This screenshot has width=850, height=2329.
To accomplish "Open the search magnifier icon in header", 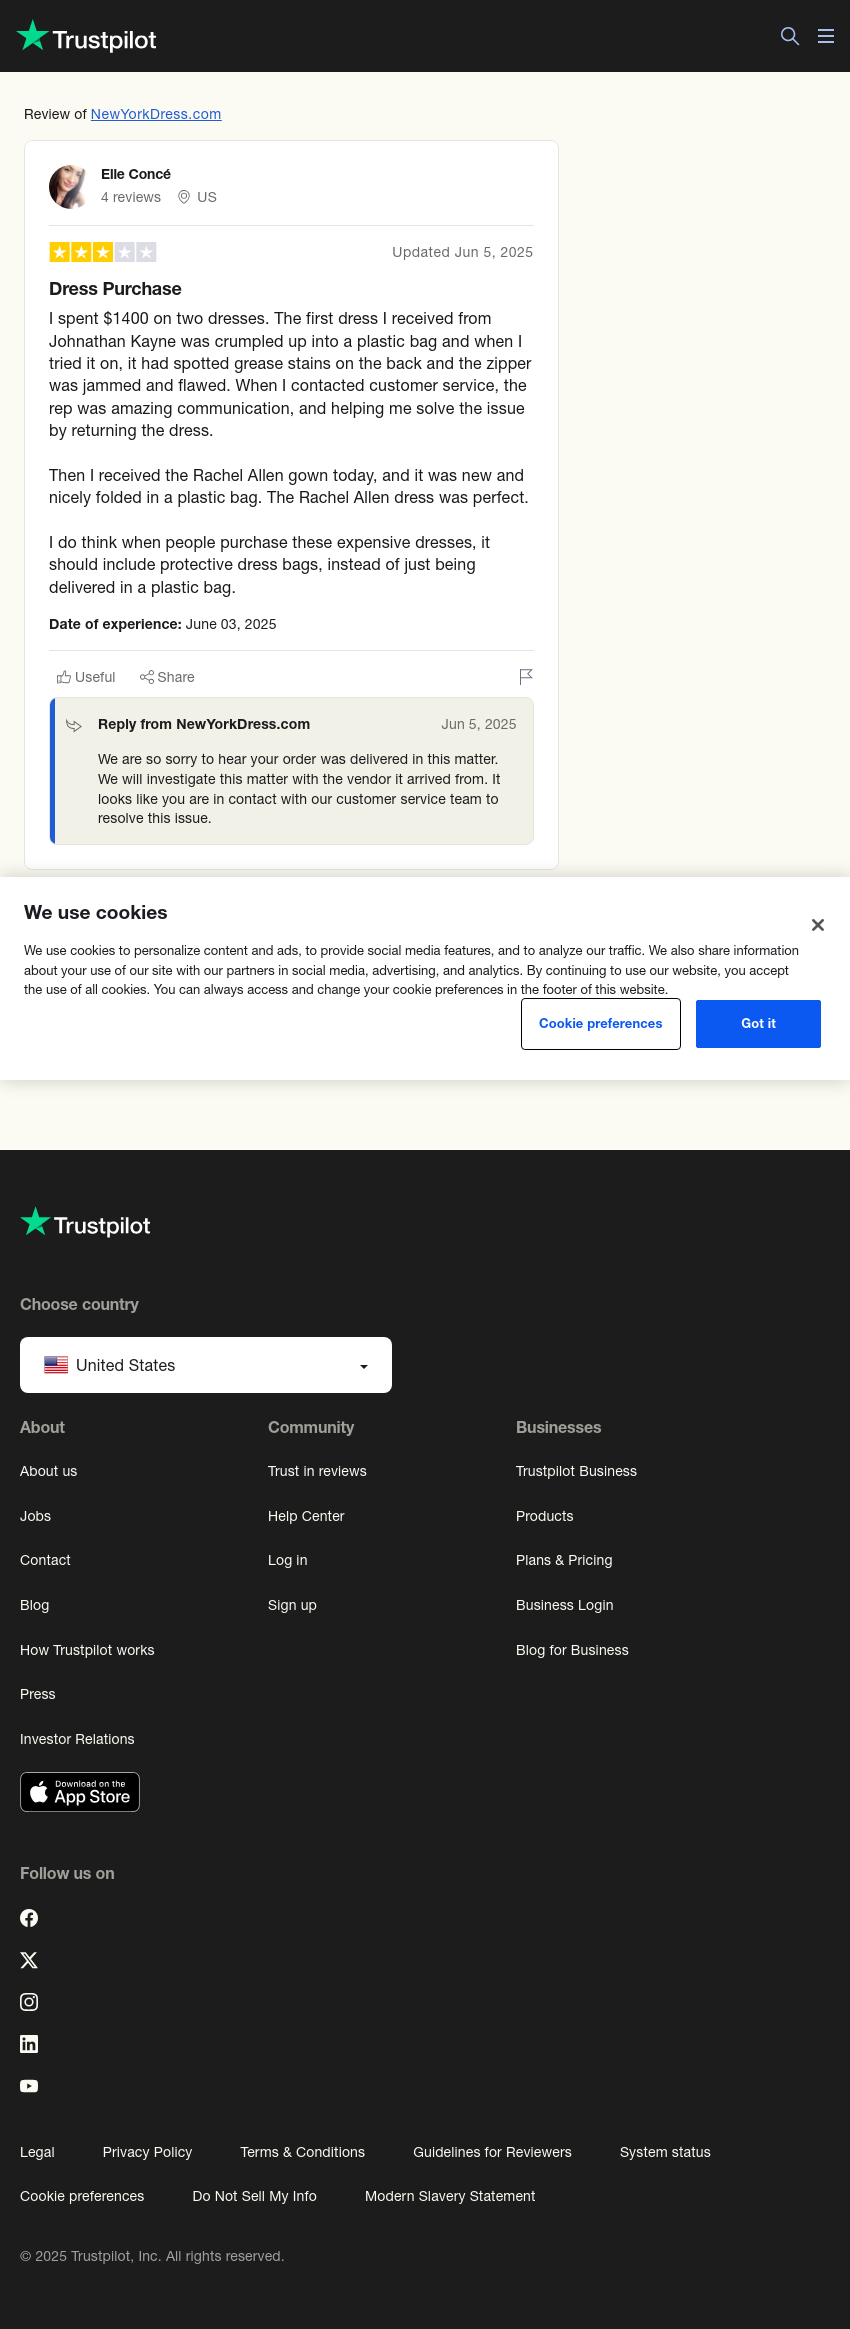I will 790,36.
